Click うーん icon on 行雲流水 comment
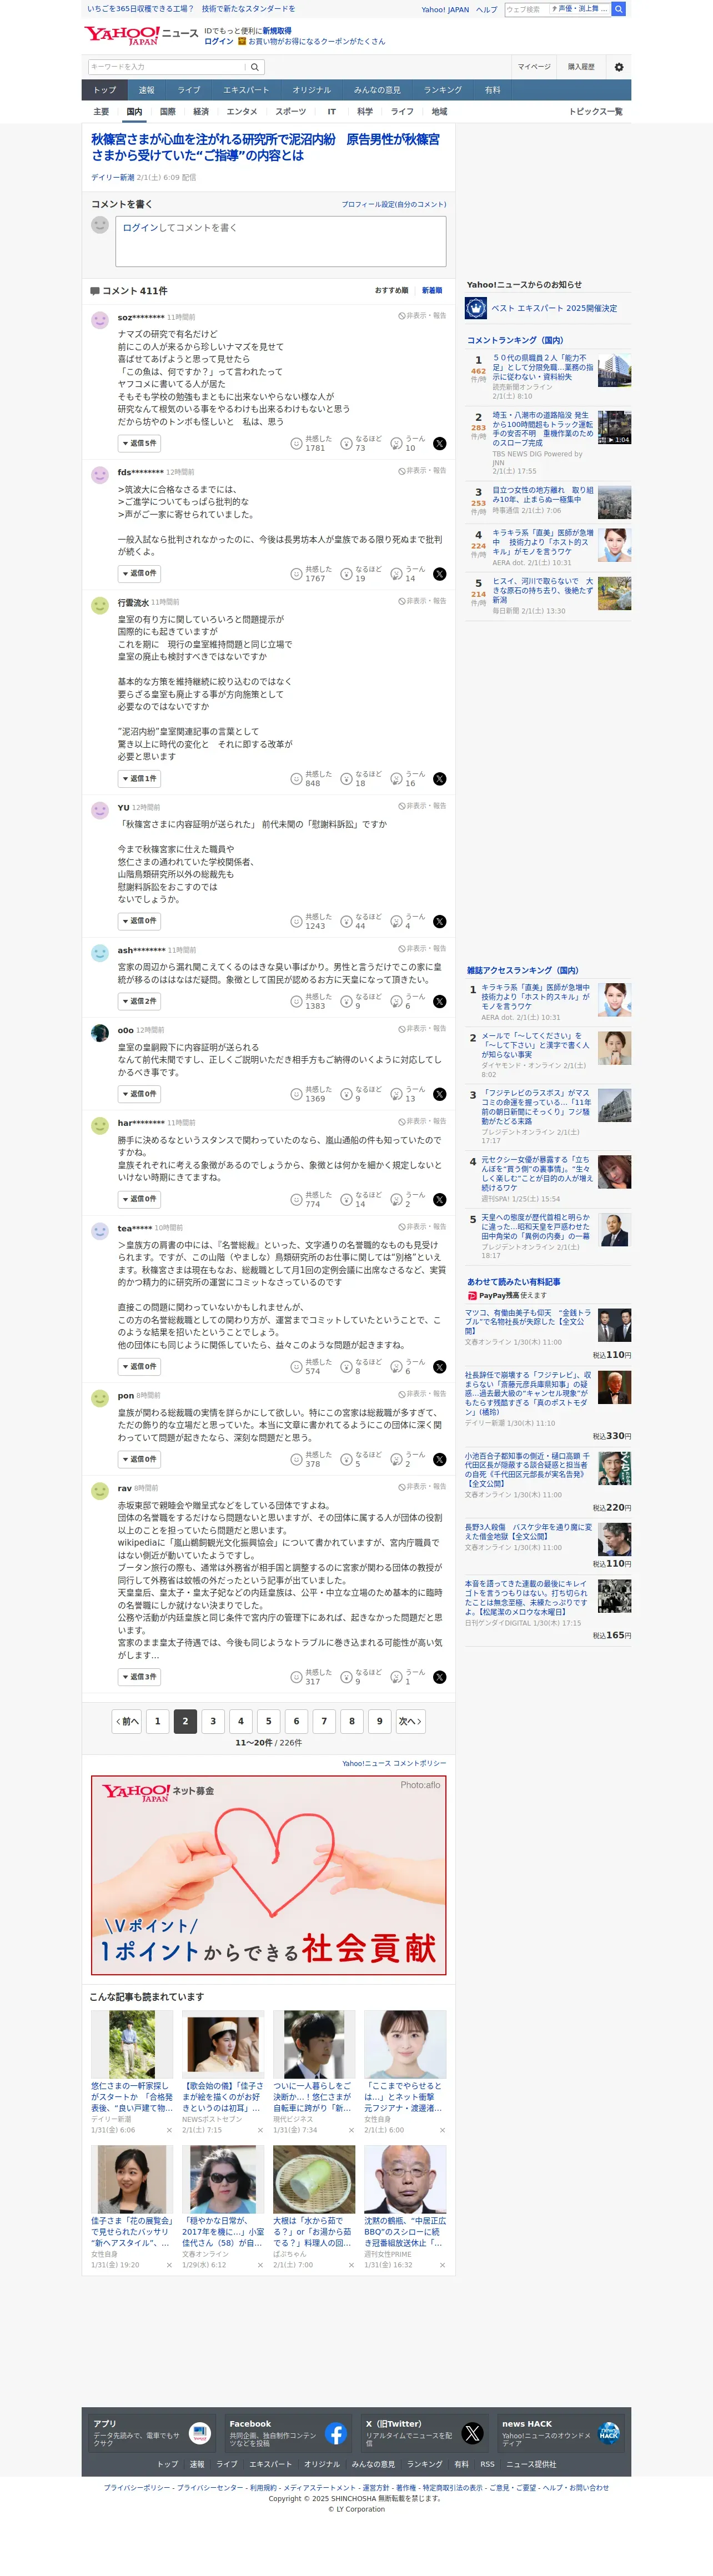This screenshot has width=713, height=2576. [396, 779]
